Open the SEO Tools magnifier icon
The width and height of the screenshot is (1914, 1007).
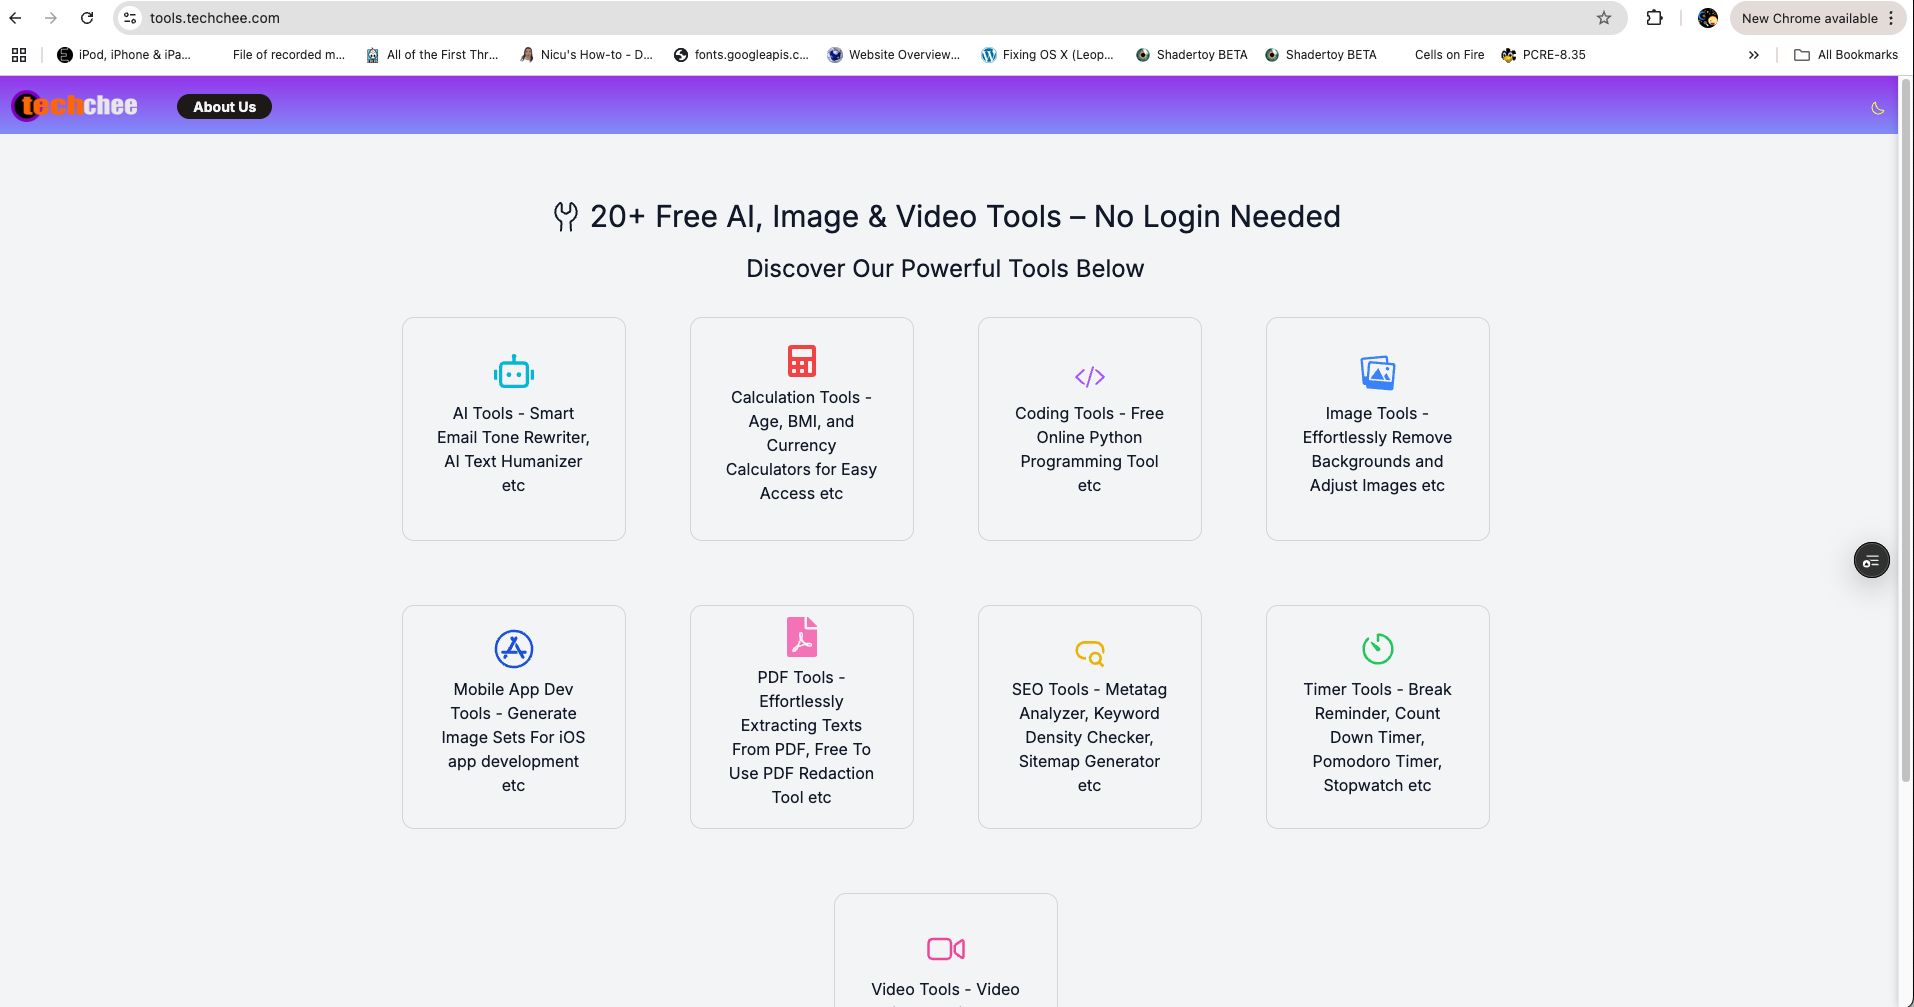pyautogui.click(x=1088, y=652)
